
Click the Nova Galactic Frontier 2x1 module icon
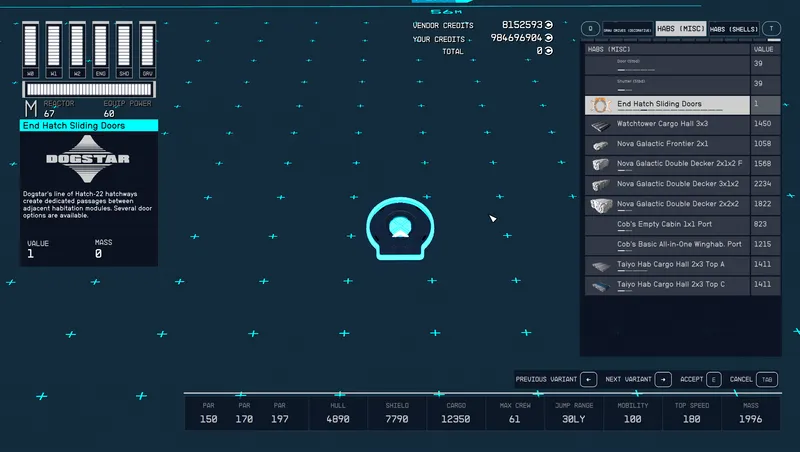(600, 146)
